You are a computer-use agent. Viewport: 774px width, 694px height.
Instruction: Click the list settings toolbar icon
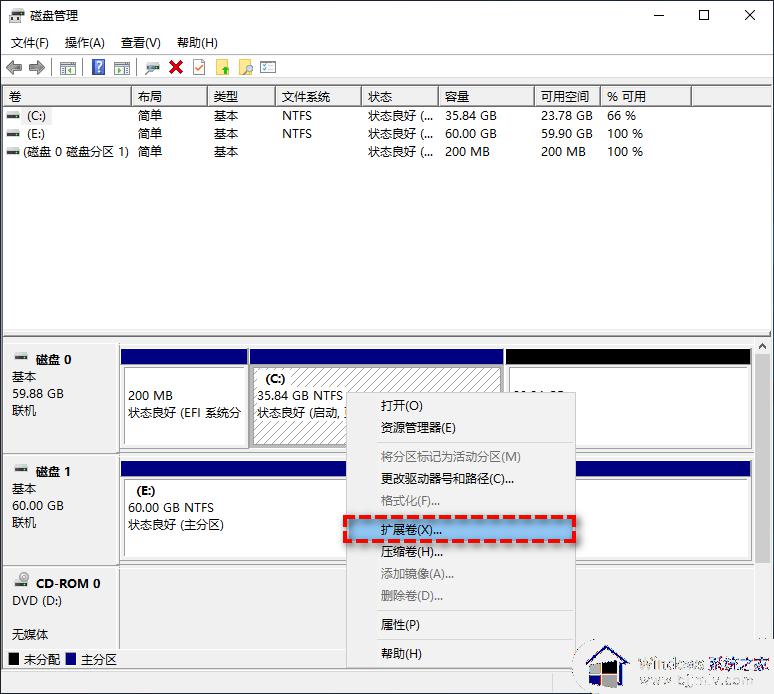(x=268, y=67)
